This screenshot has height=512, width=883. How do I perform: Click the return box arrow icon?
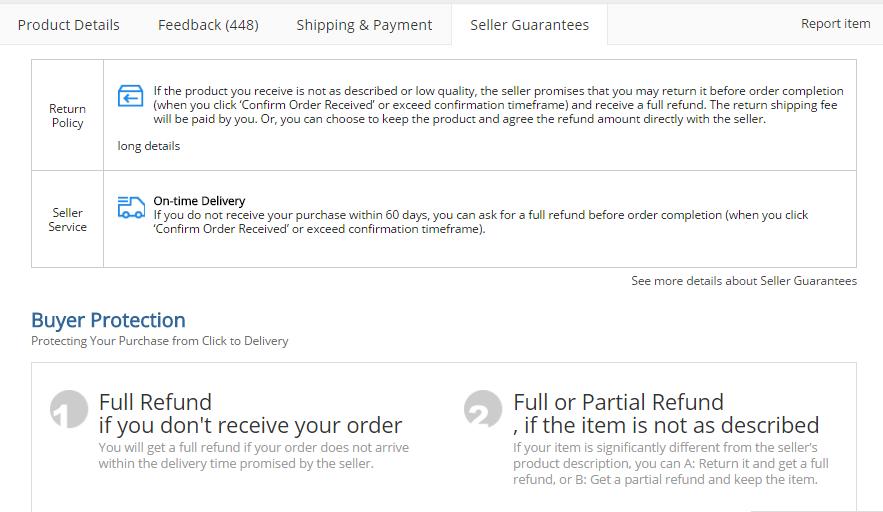point(131,96)
